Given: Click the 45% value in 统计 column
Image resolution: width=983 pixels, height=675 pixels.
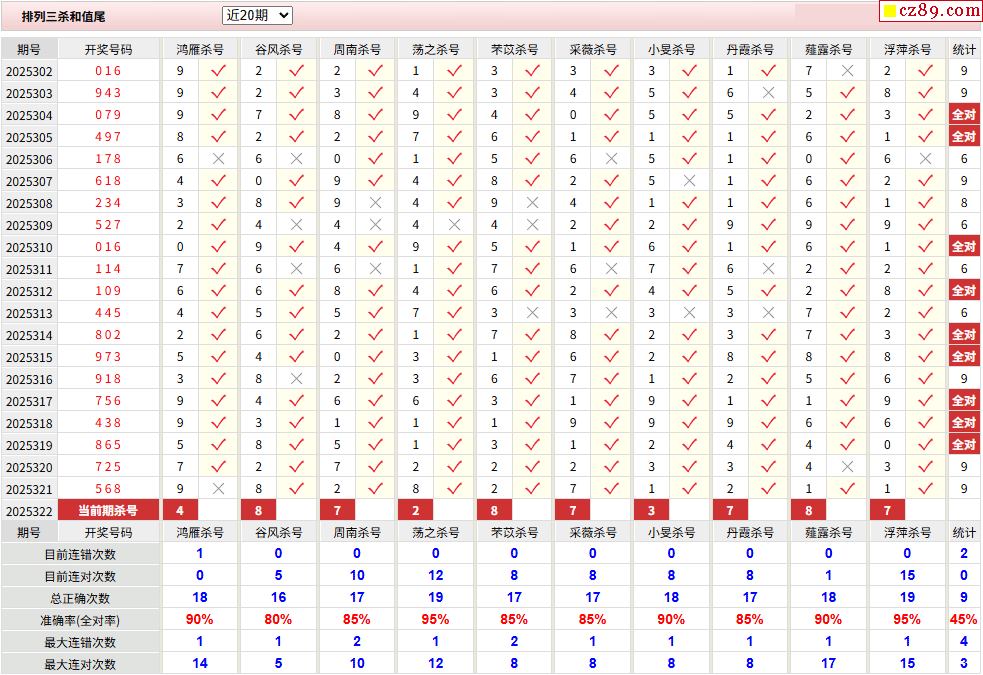Looking at the screenshot, I should click(x=964, y=619).
